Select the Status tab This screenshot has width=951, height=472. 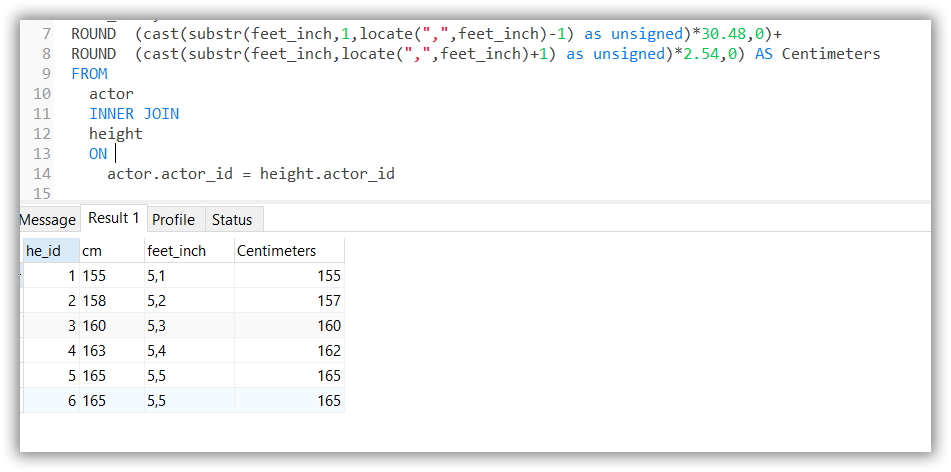pos(232,220)
